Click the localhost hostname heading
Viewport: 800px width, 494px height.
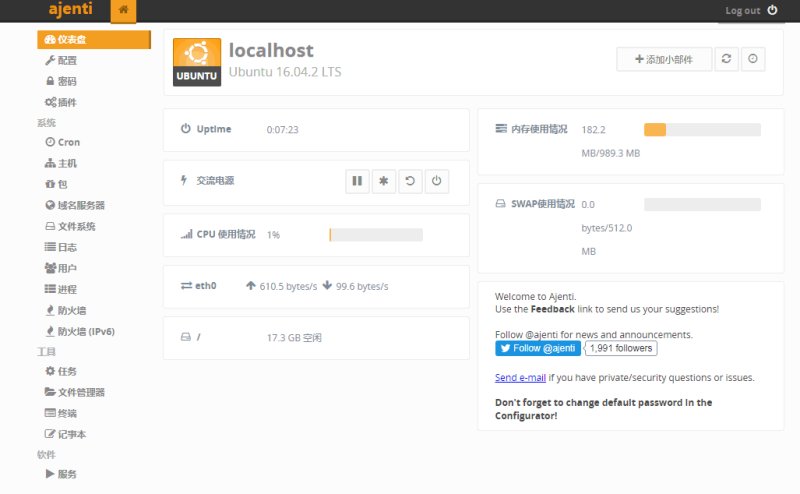point(271,50)
